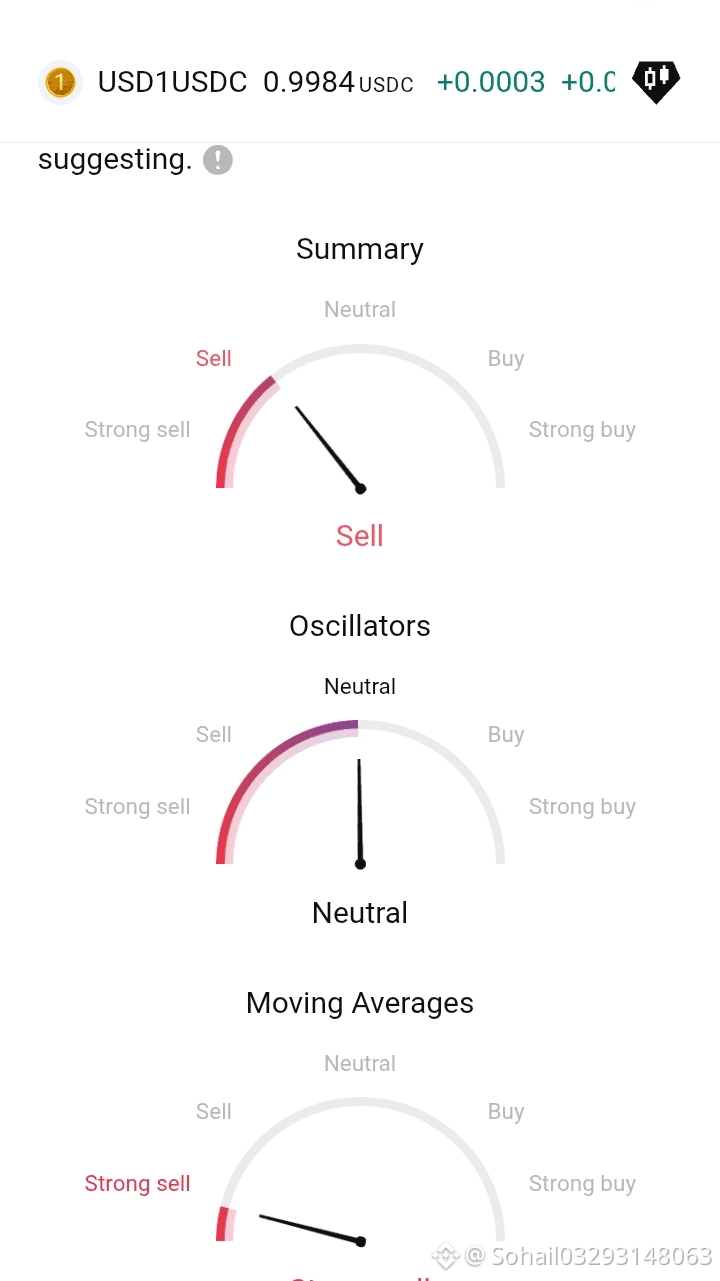The width and height of the screenshot is (720, 1281).
Task: Select Strong buy label on Summary gauge
Action: (x=582, y=430)
